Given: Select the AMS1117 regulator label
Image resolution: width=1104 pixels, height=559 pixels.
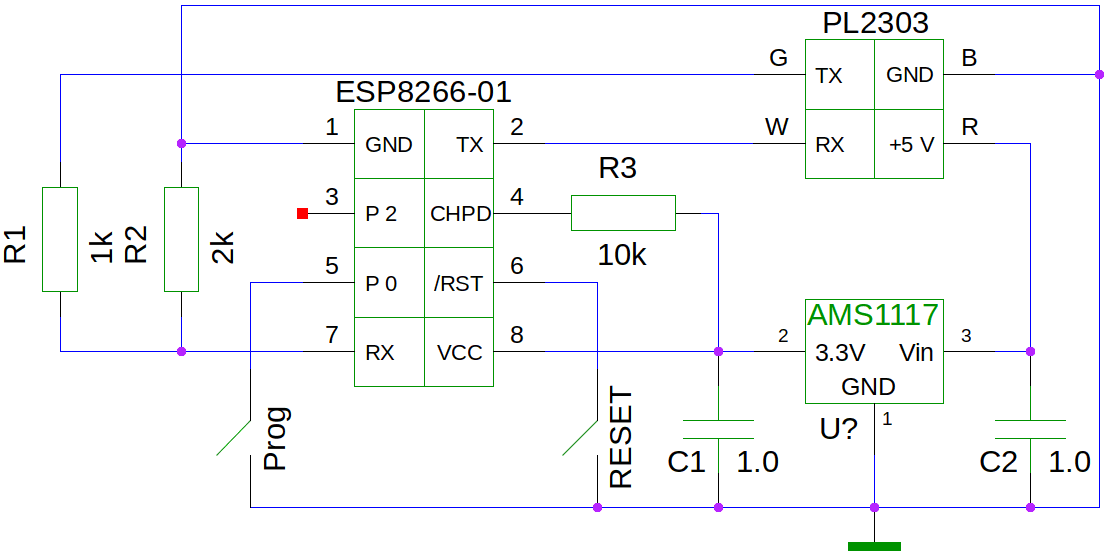Looking at the screenshot, I should 873,315.
